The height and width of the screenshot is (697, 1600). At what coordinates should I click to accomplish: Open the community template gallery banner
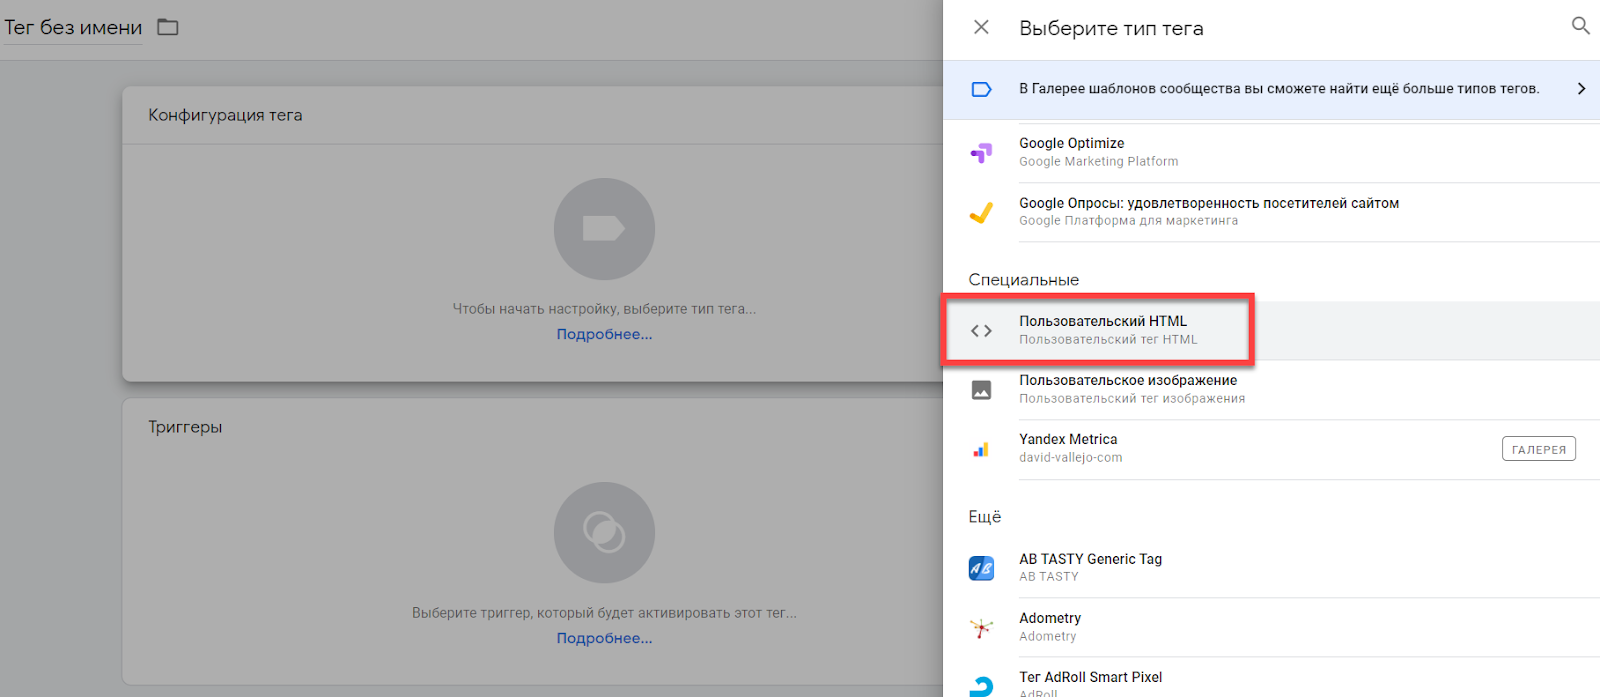1271,89
